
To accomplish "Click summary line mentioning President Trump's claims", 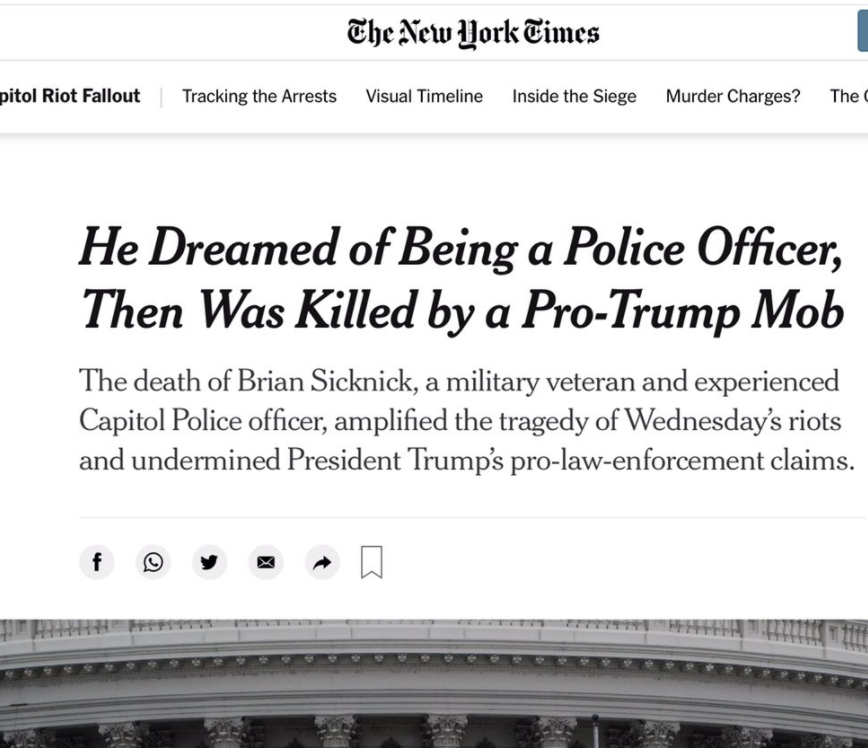I will pyautogui.click(x=467, y=460).
